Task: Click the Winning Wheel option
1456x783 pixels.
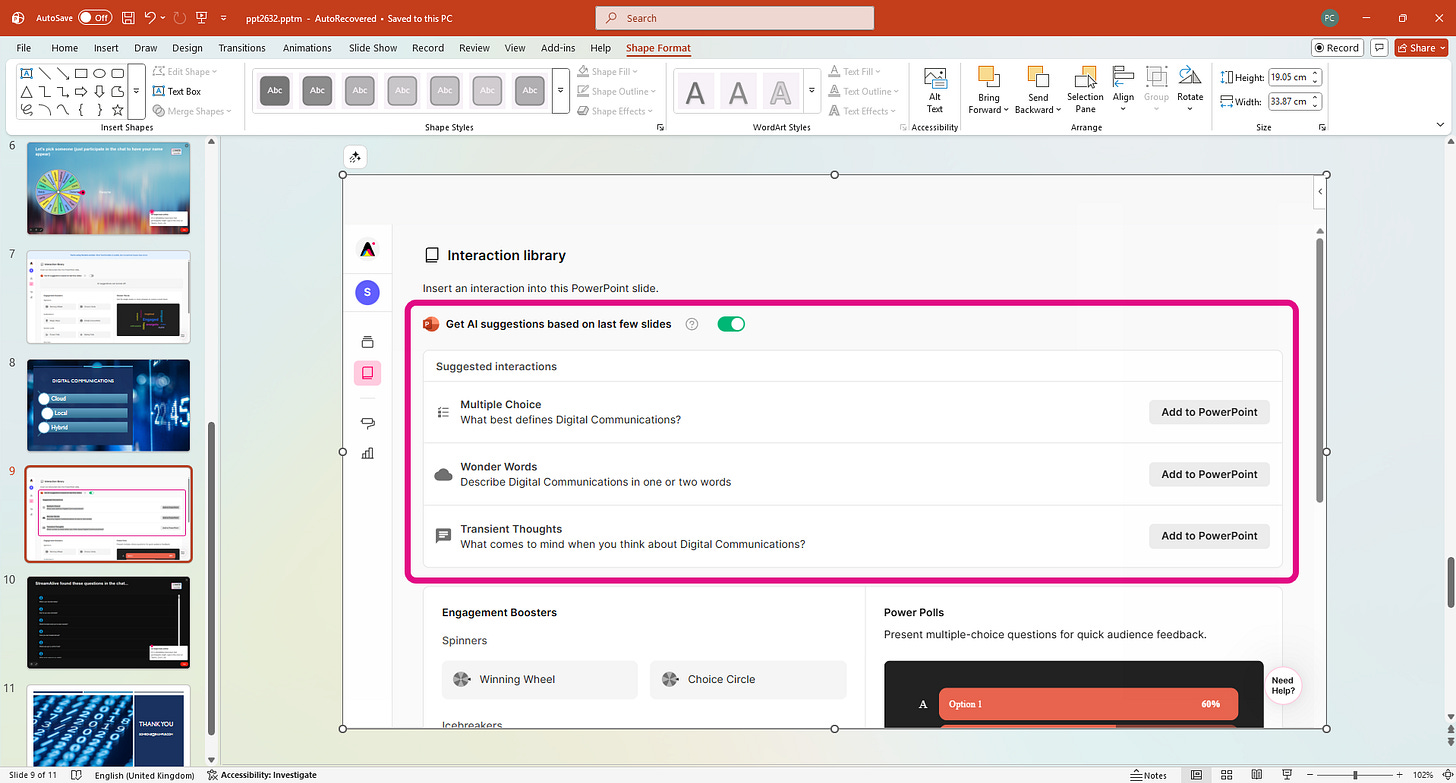Action: (539, 679)
